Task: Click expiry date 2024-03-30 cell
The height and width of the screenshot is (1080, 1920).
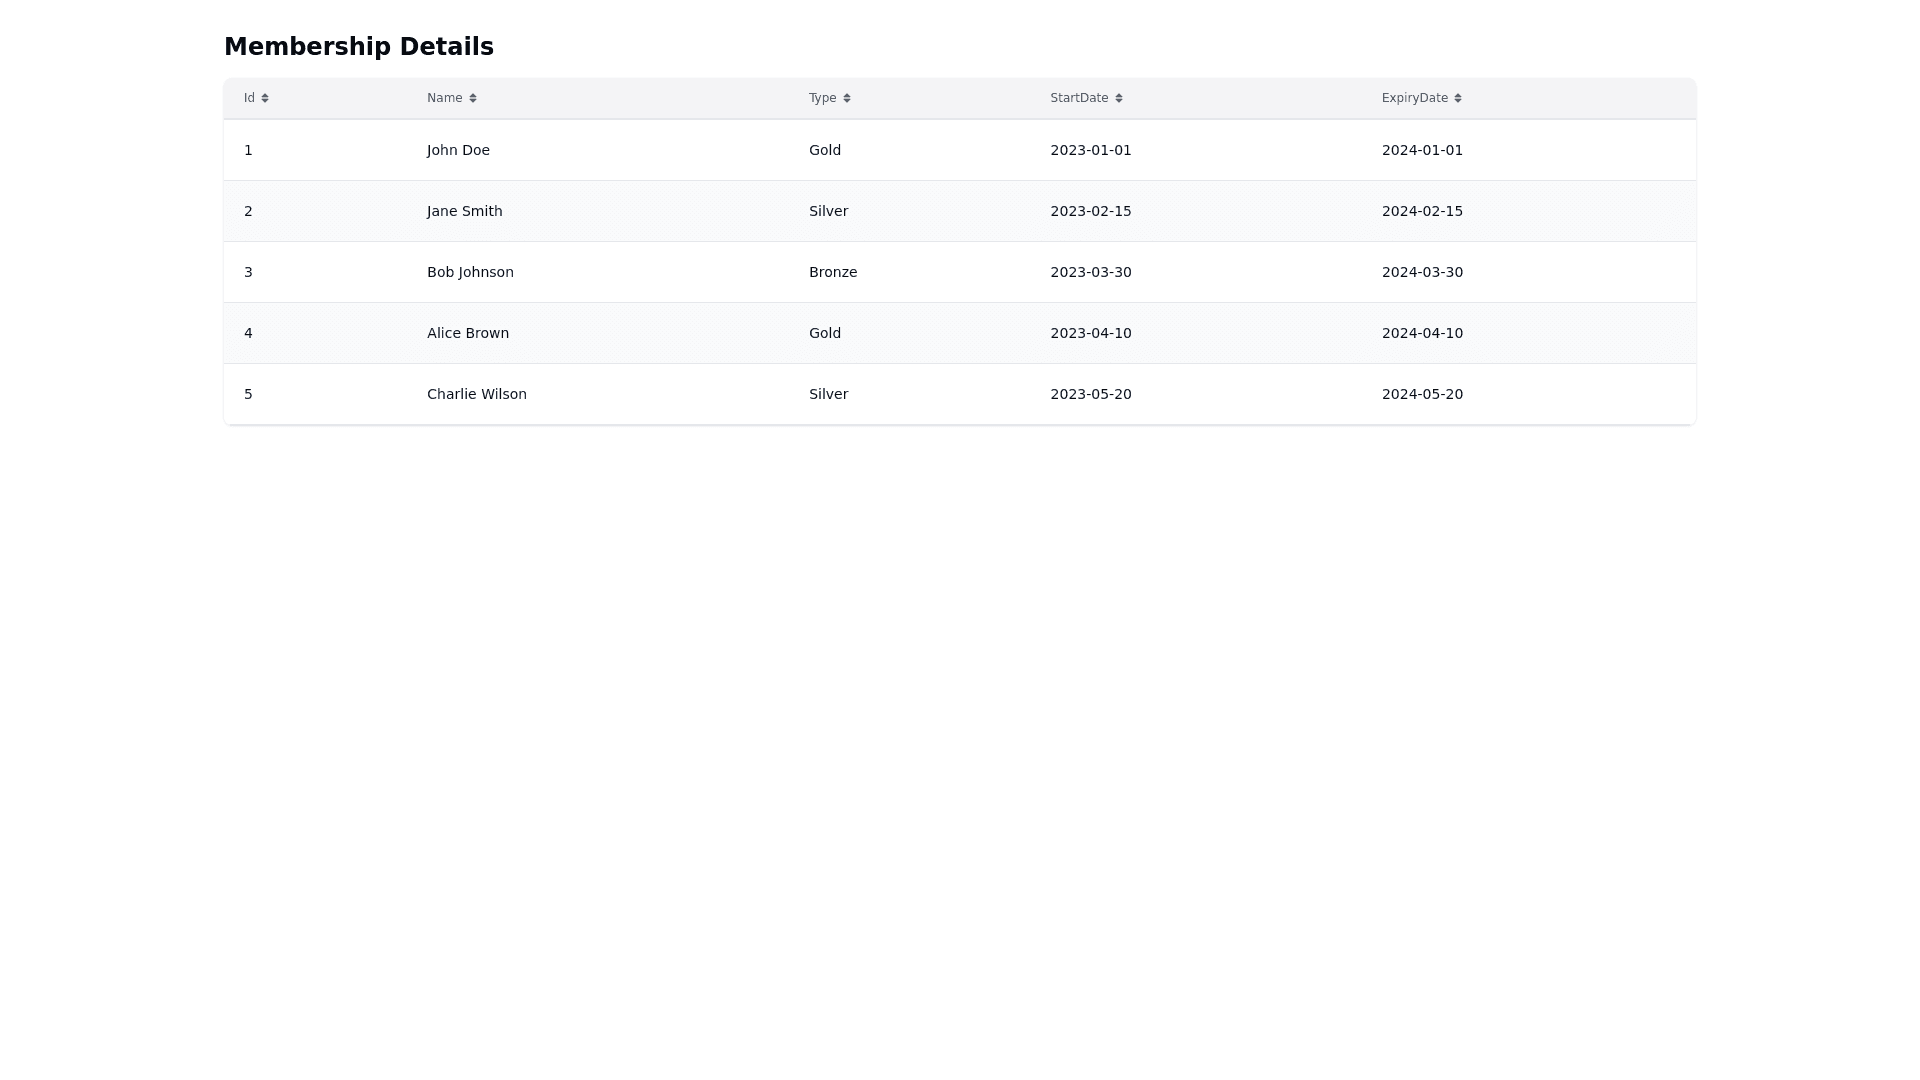Action: (1421, 272)
